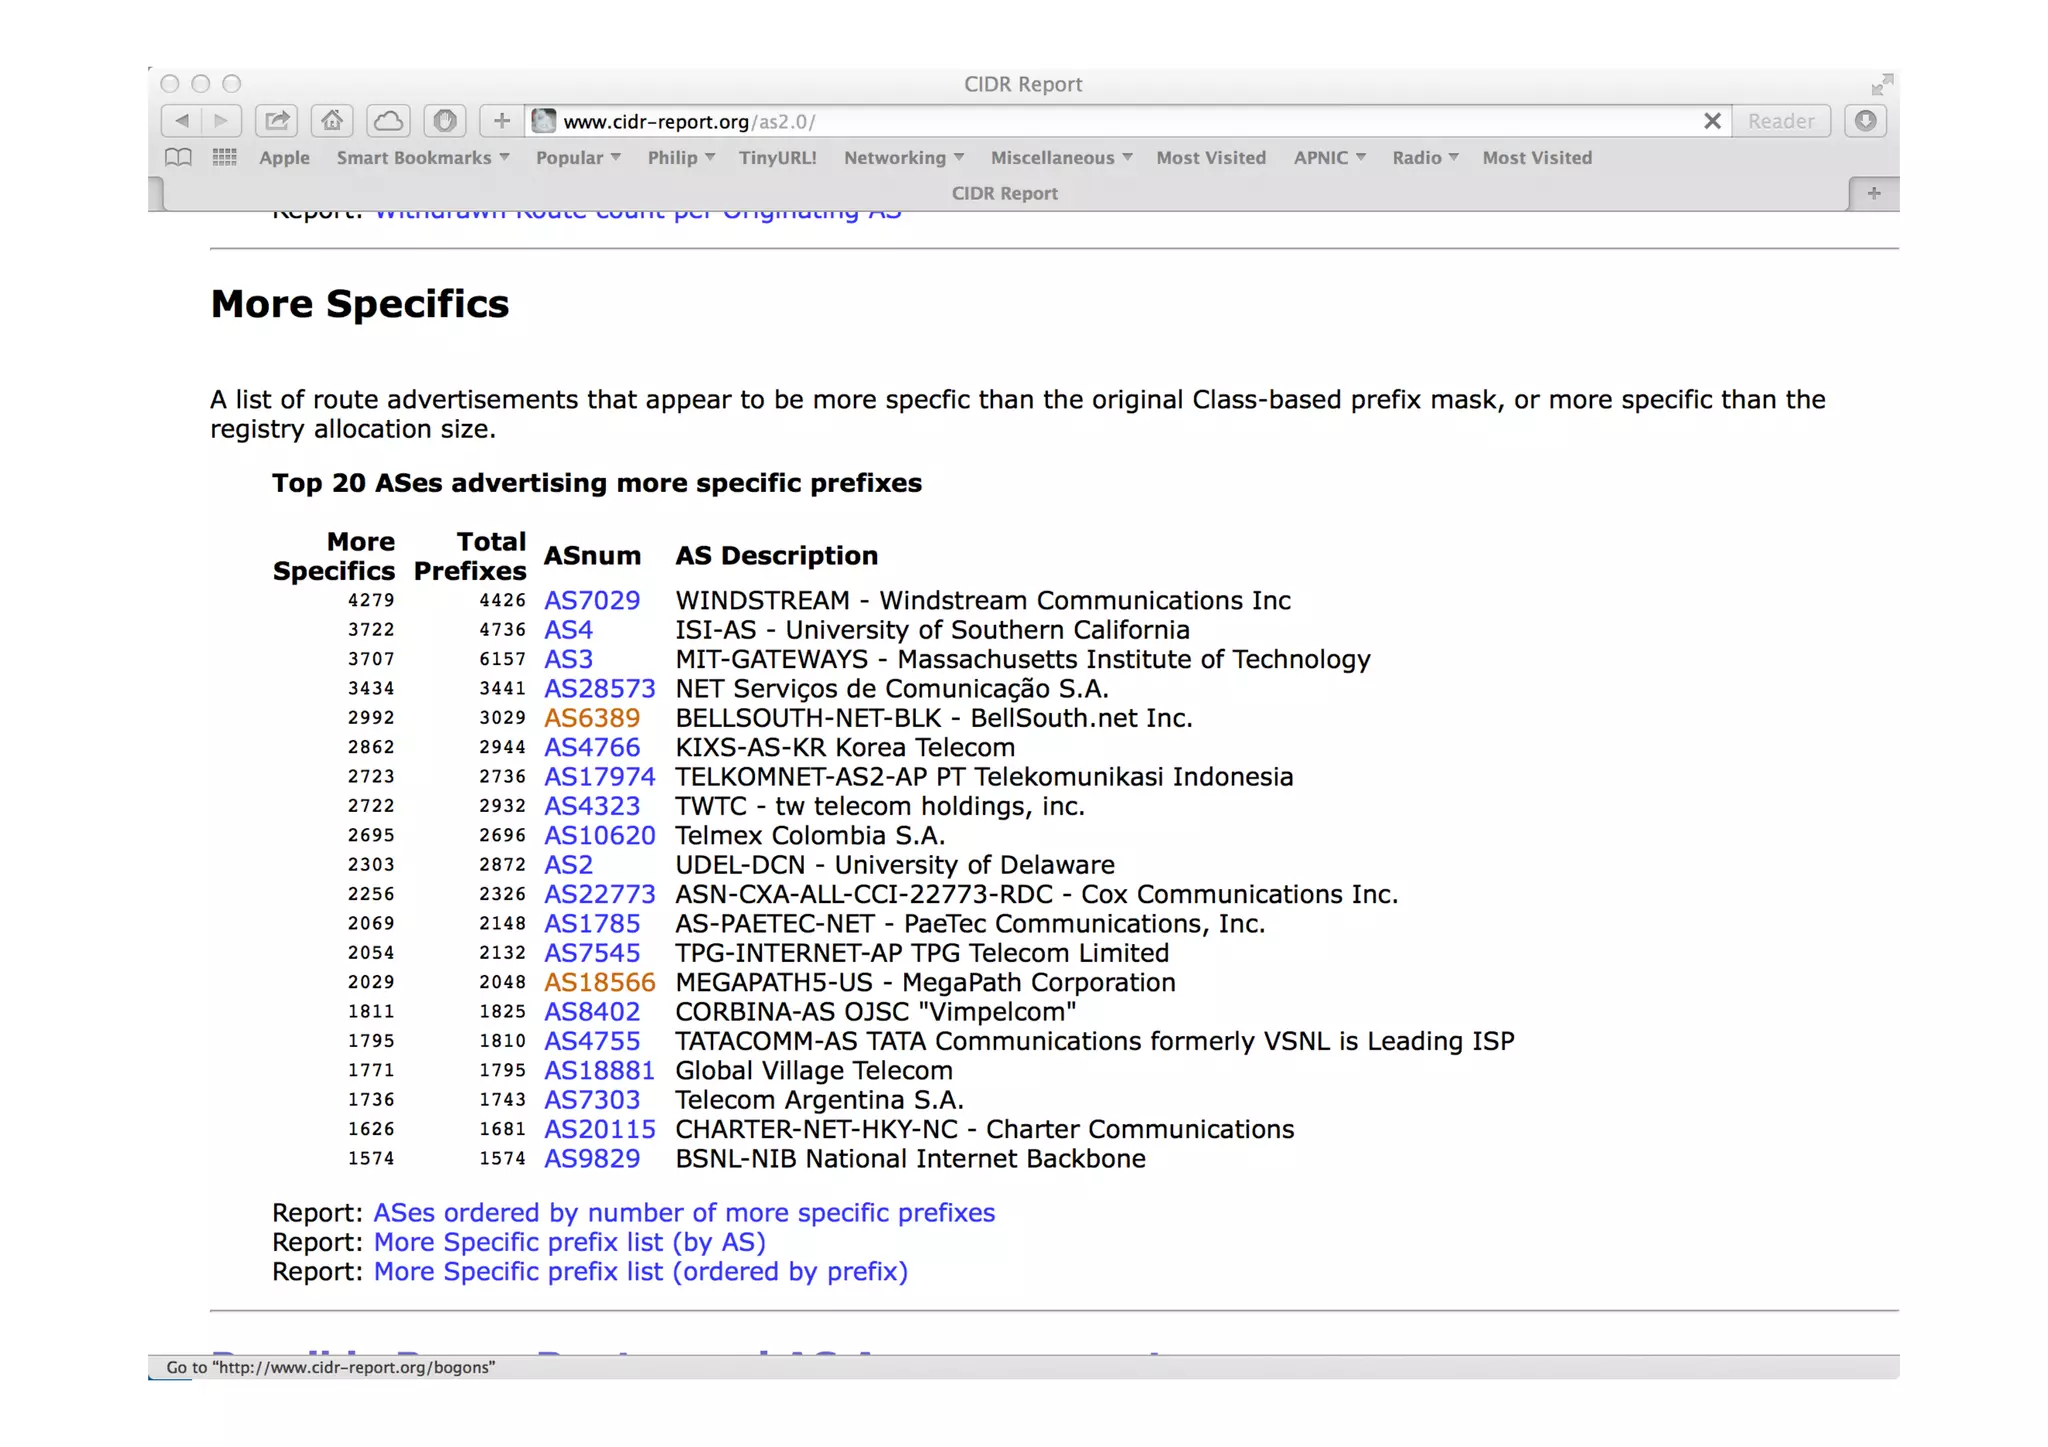Show the Reading List book icon
Viewport: 2048px width, 1447px height.
point(178,158)
